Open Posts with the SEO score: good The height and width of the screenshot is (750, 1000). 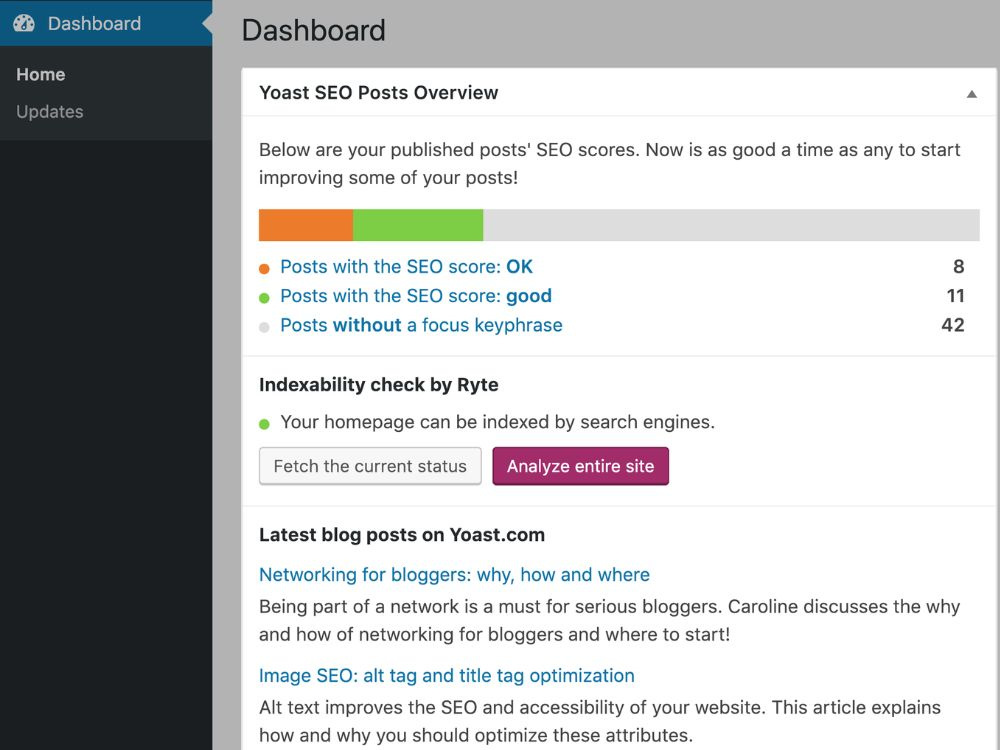(416, 296)
